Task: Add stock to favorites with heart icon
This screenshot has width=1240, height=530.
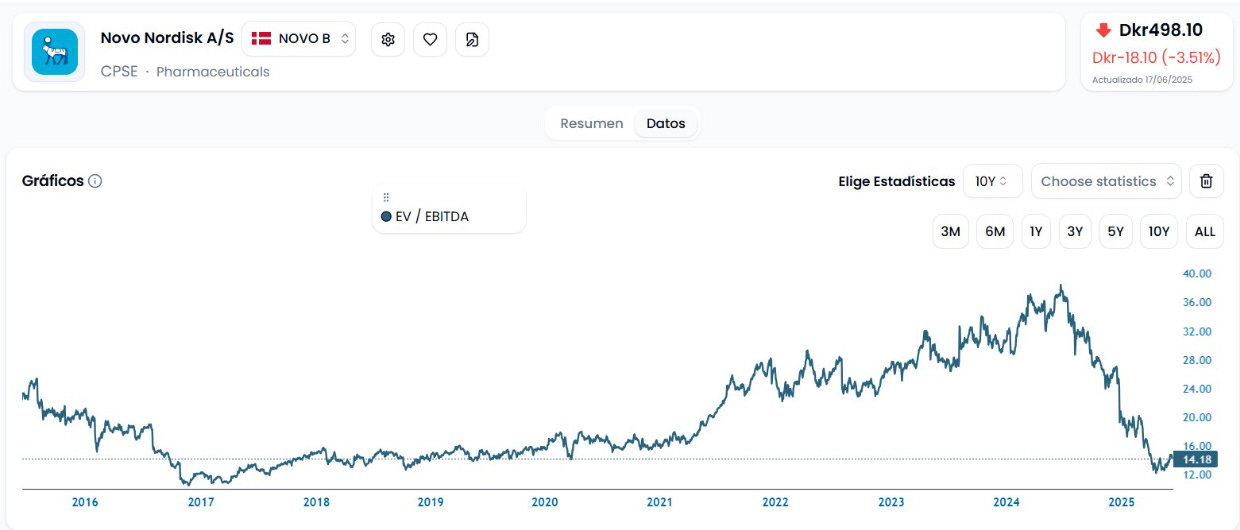Action: click(430, 39)
